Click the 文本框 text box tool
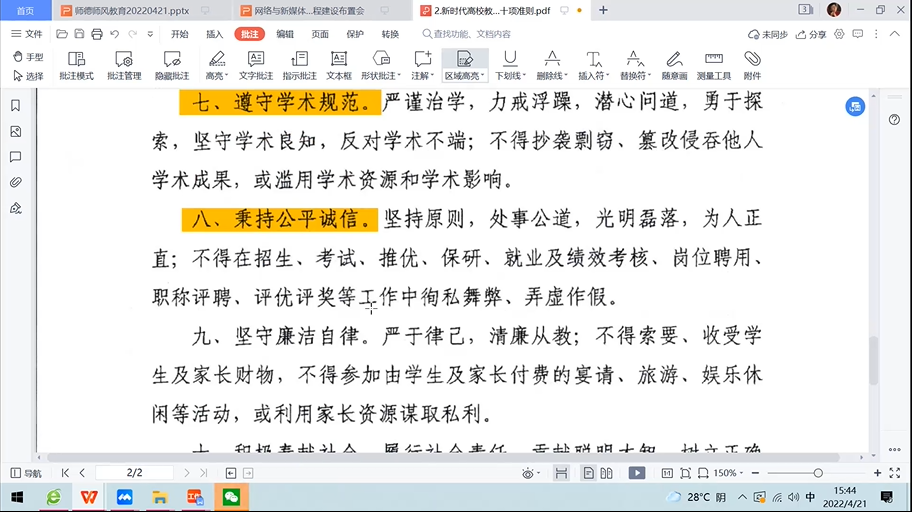Screen dimensions: 912x512 point(338,65)
